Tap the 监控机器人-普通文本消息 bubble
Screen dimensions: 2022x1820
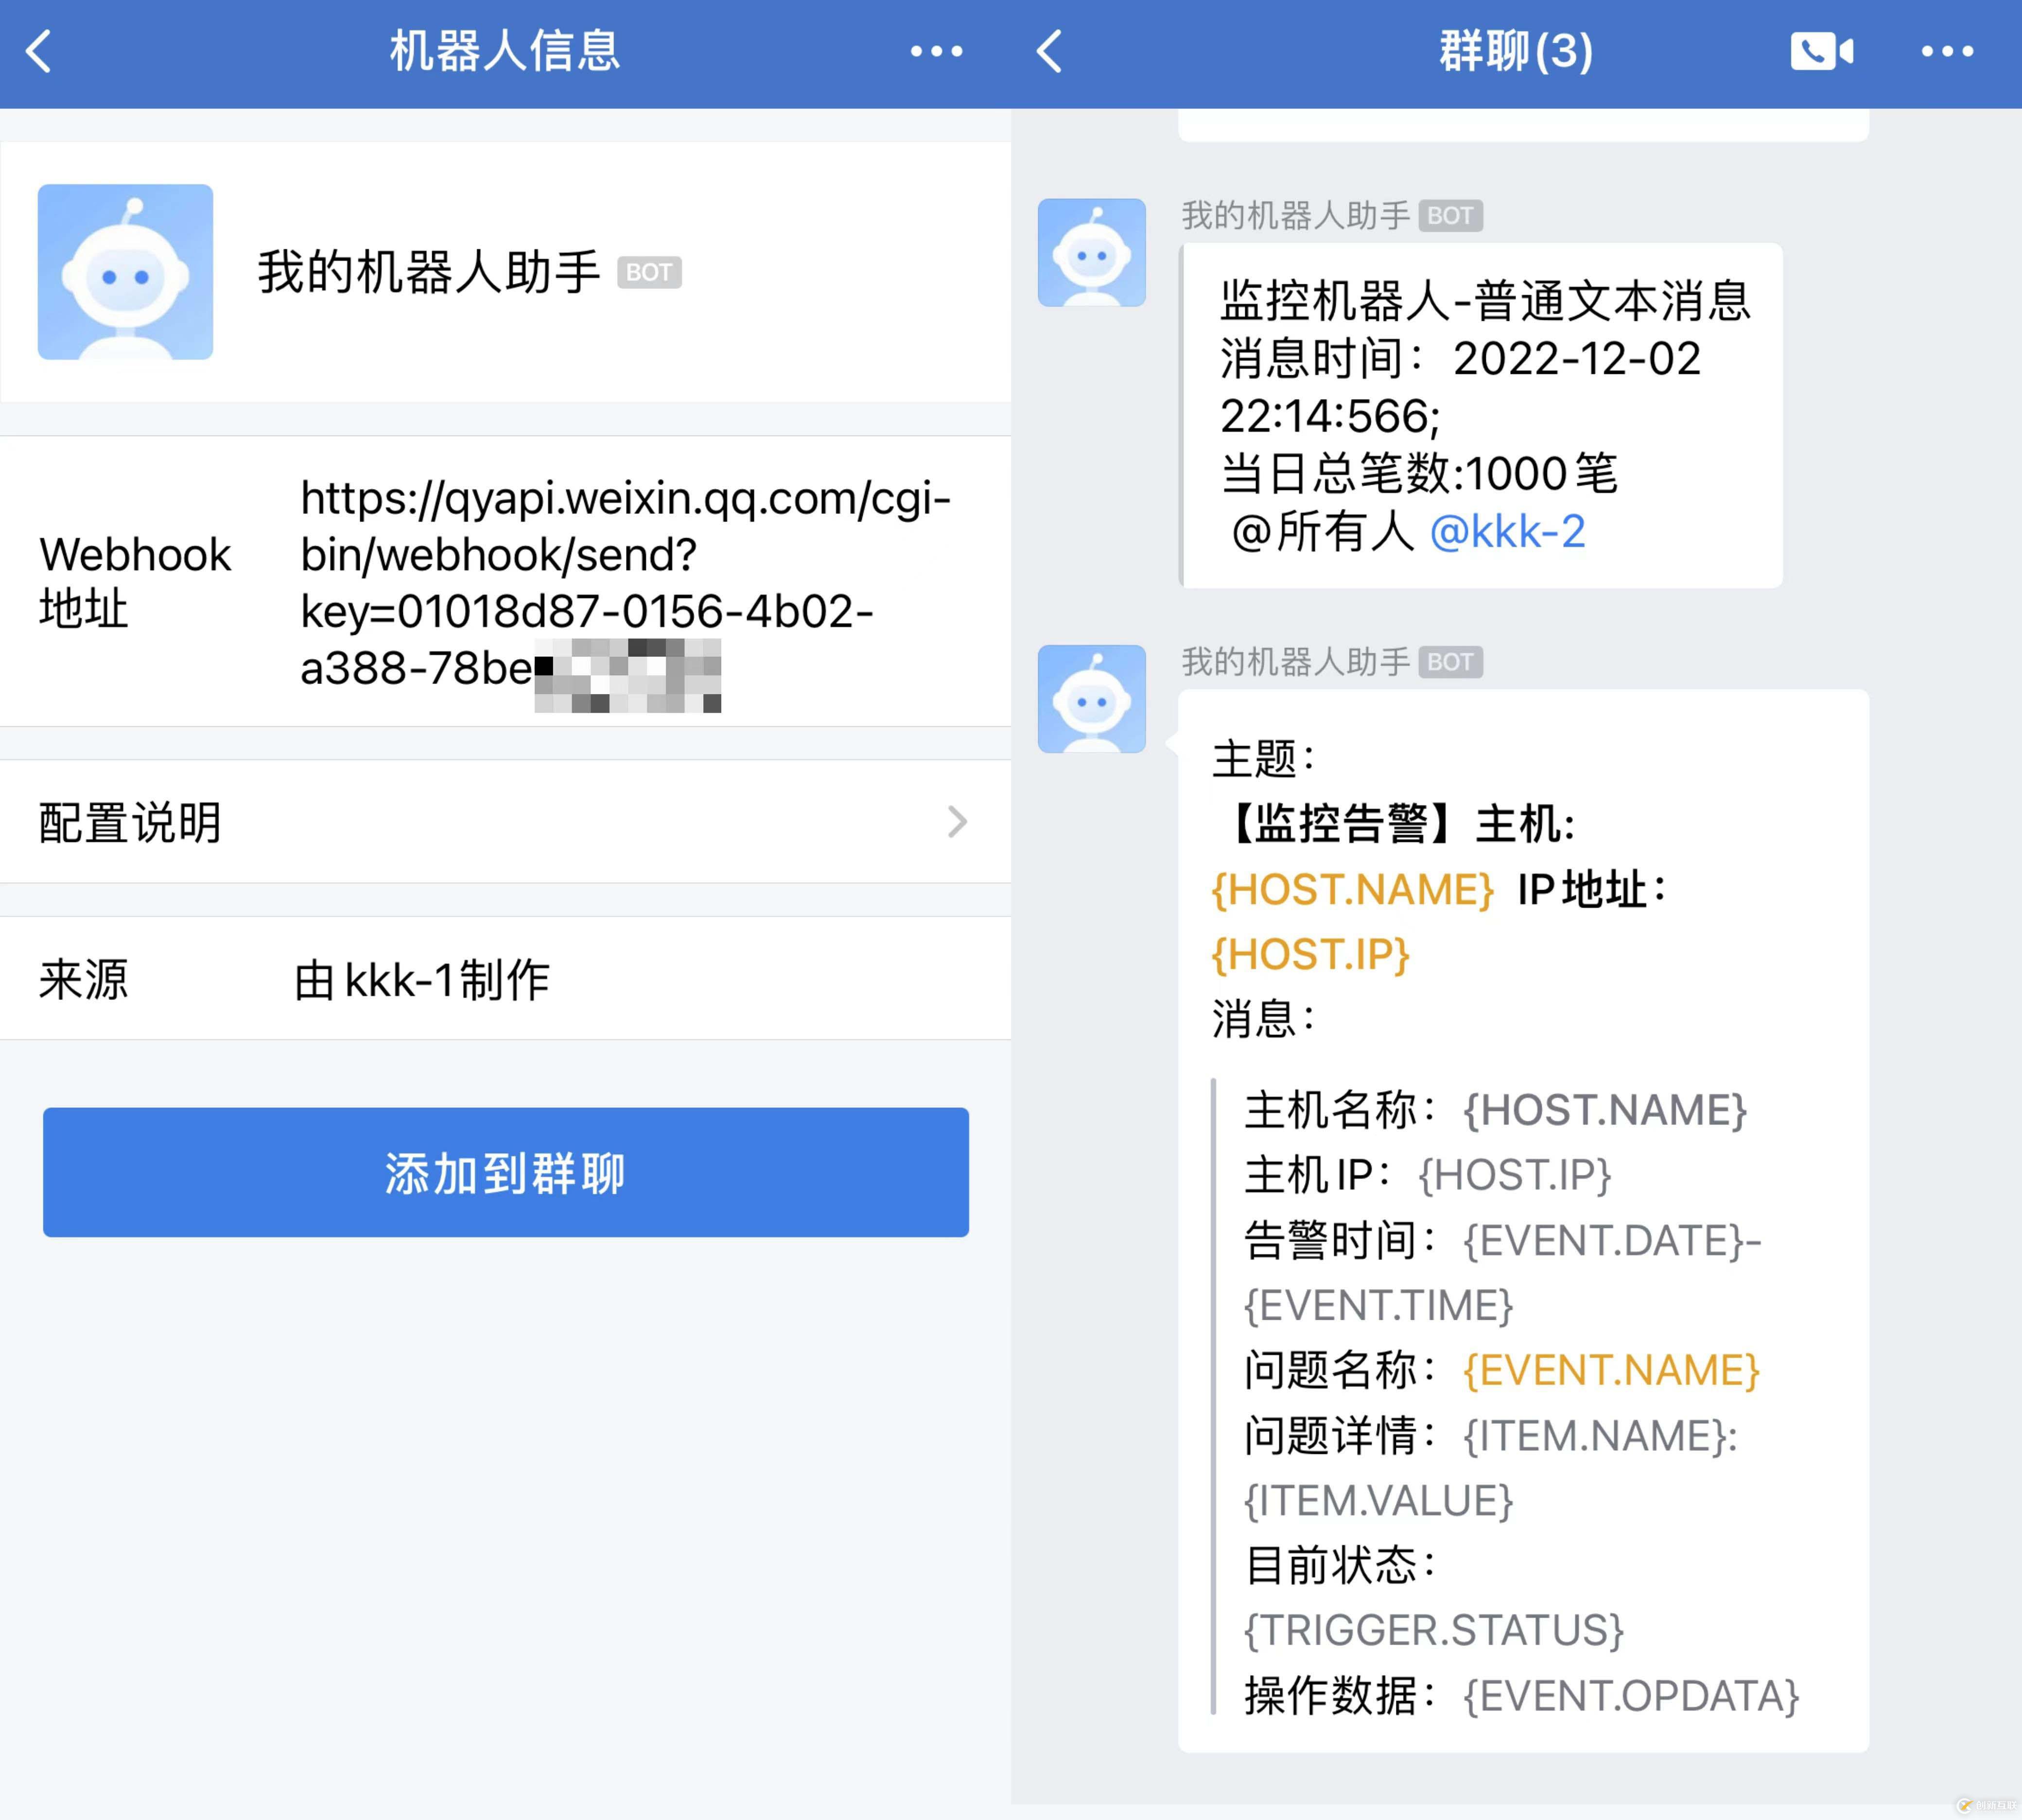(1481, 415)
